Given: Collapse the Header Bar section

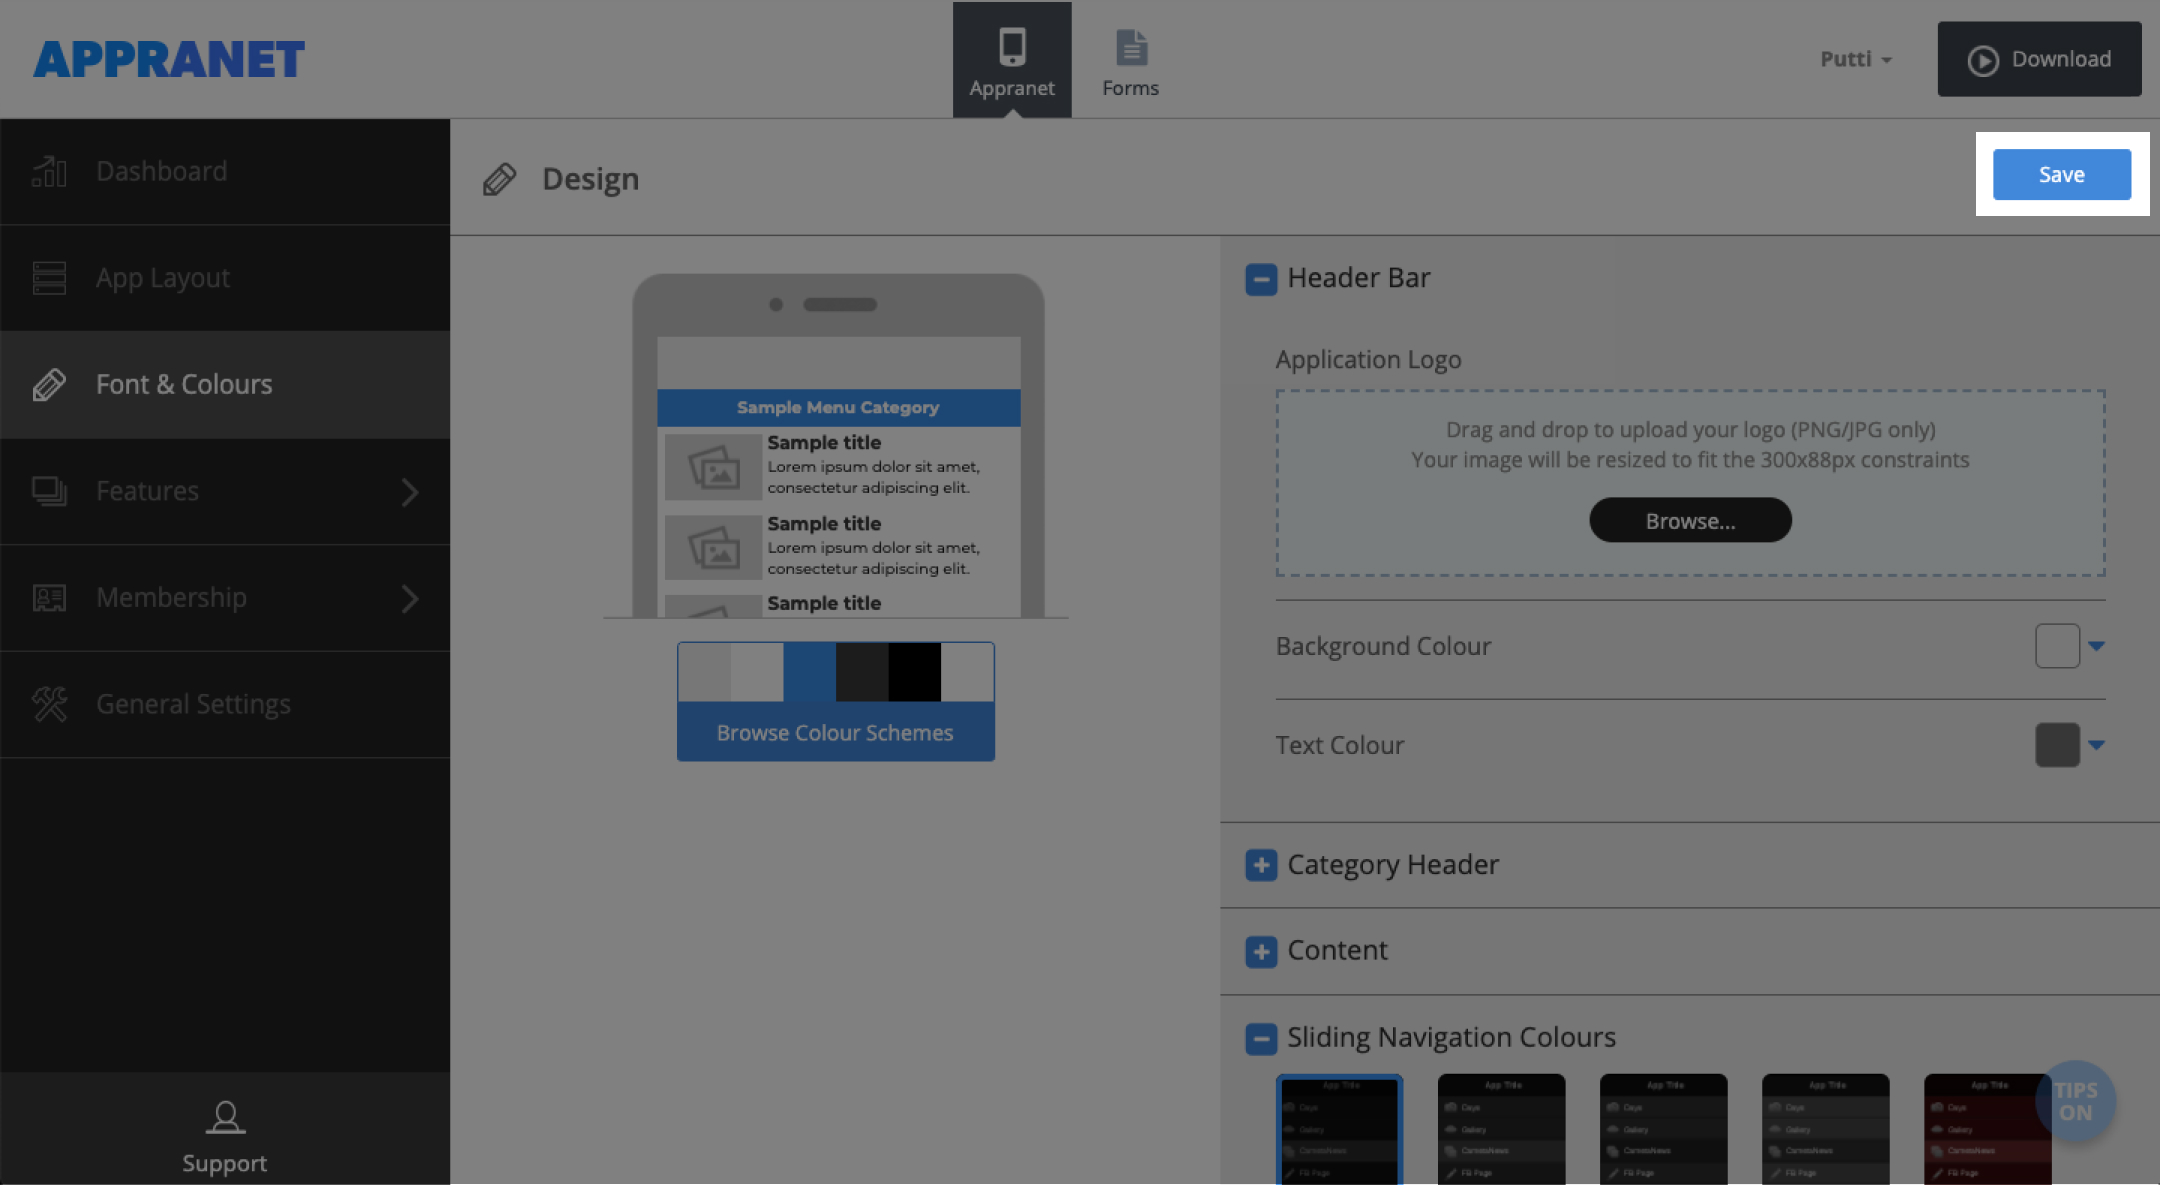Looking at the screenshot, I should [x=1260, y=279].
